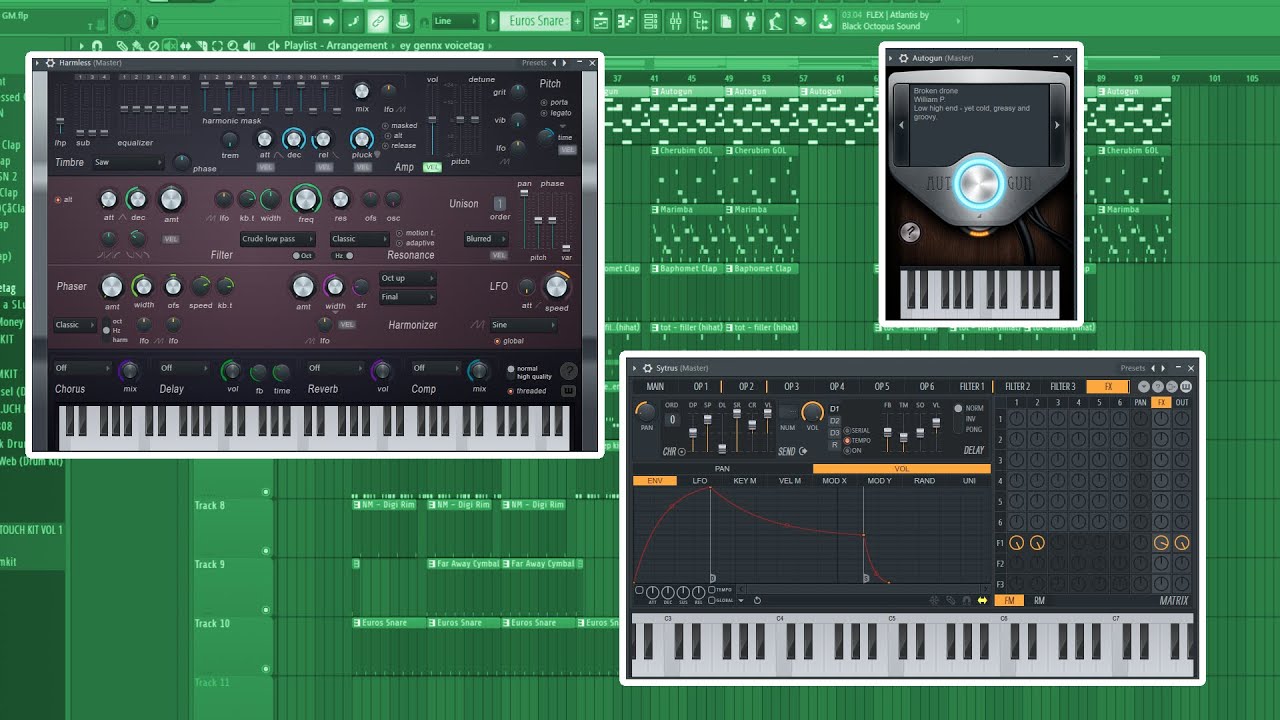Click next preset arrow in Harmless
Screen dimensions: 1280x720
[565, 62]
